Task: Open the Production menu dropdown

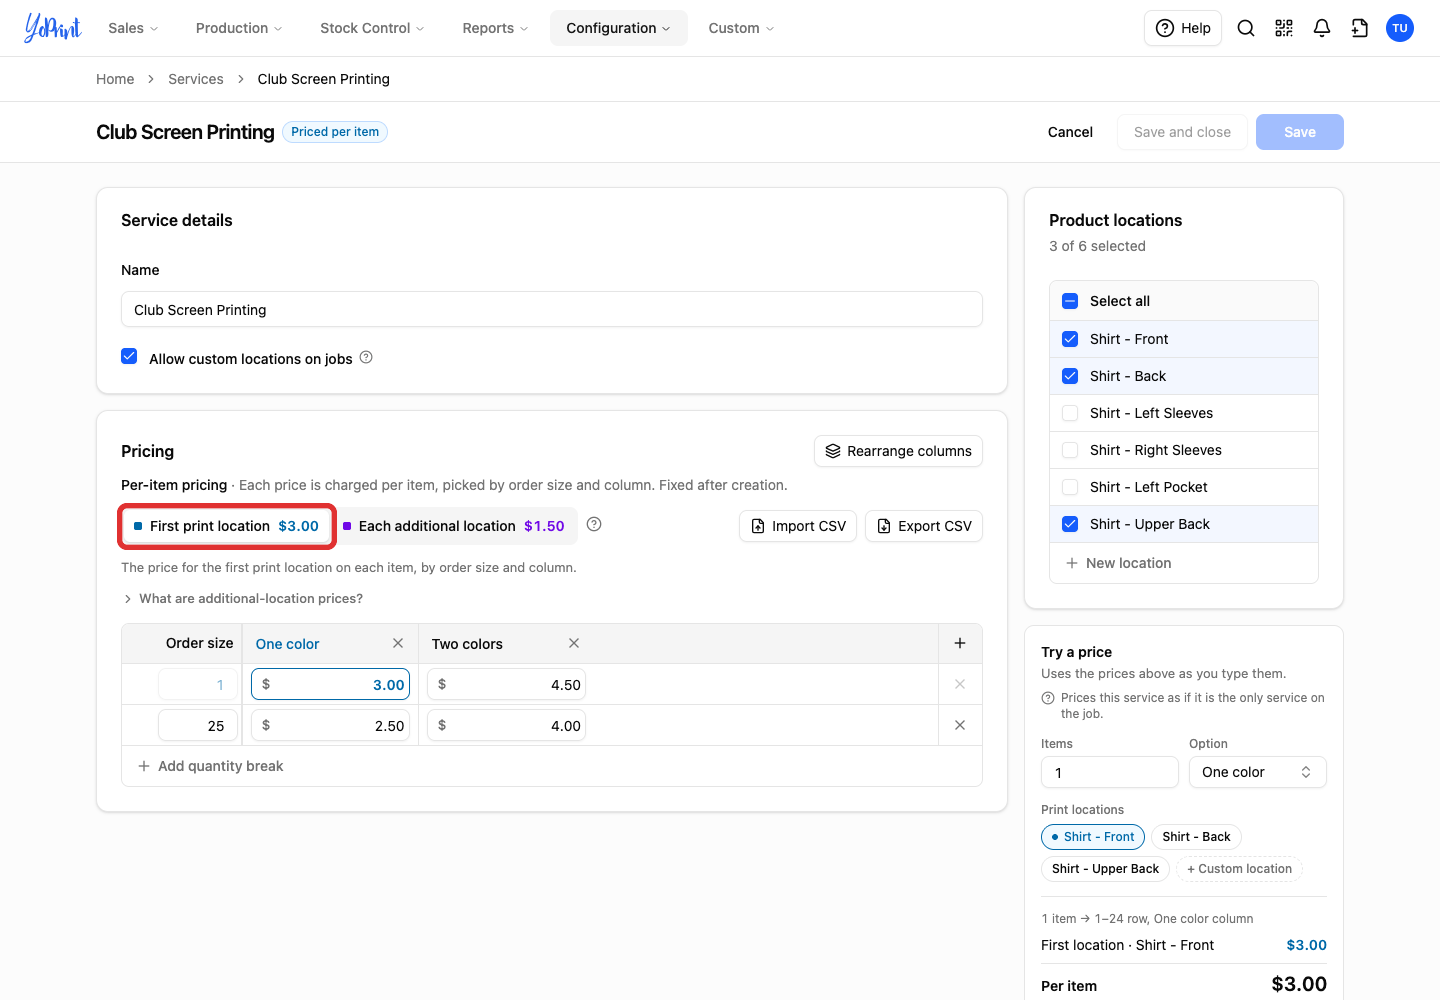Action: (x=239, y=28)
